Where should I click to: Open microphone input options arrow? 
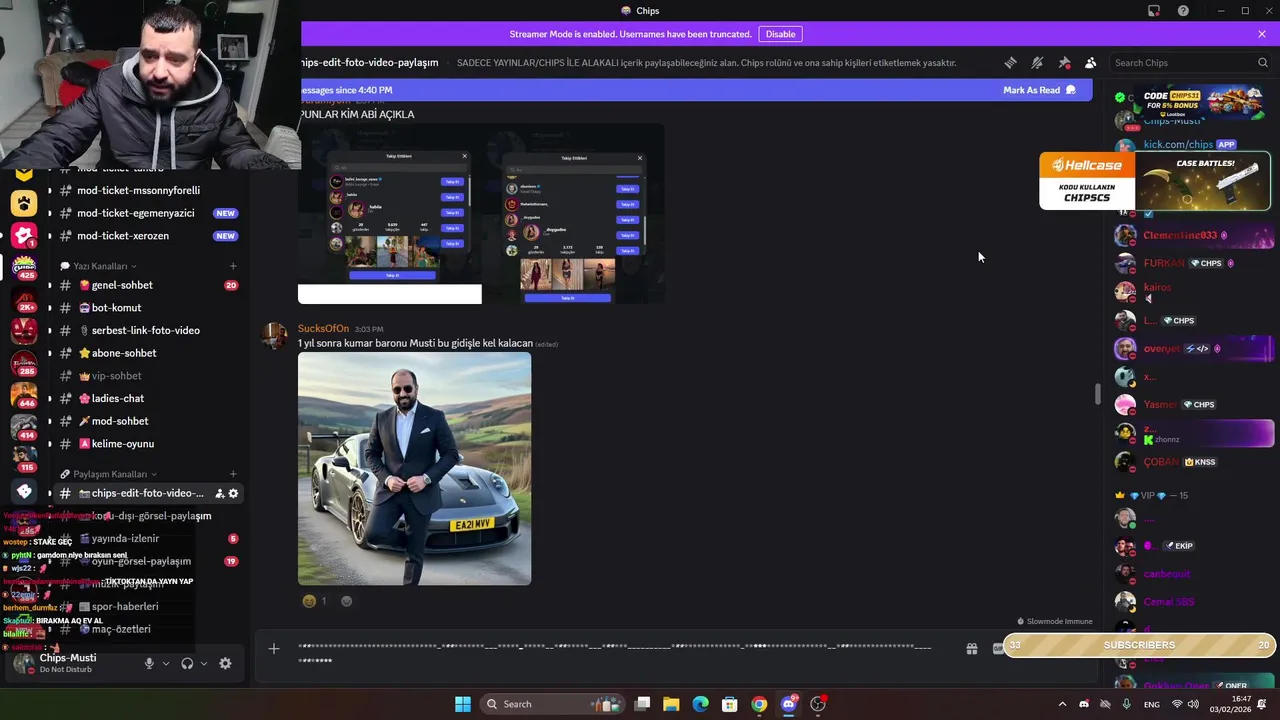(x=166, y=663)
